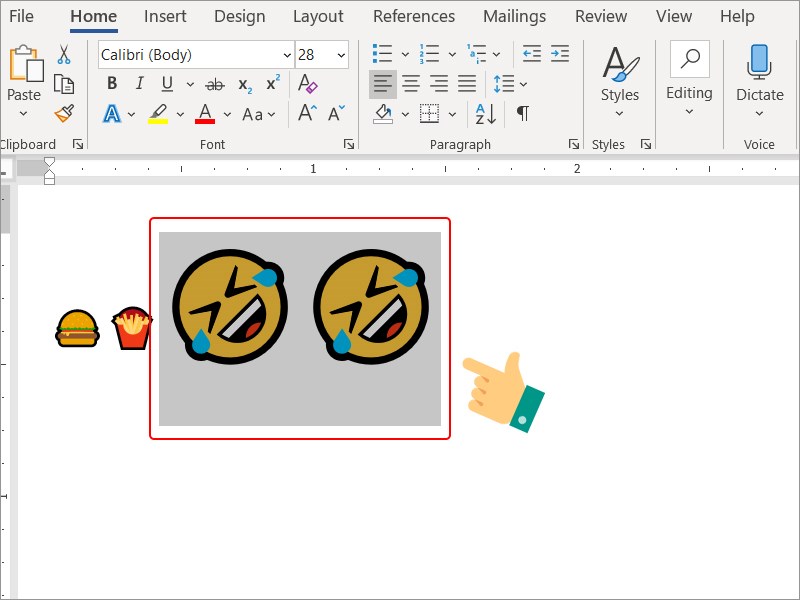
Task: Click the Strikethrough icon
Action: 214,84
